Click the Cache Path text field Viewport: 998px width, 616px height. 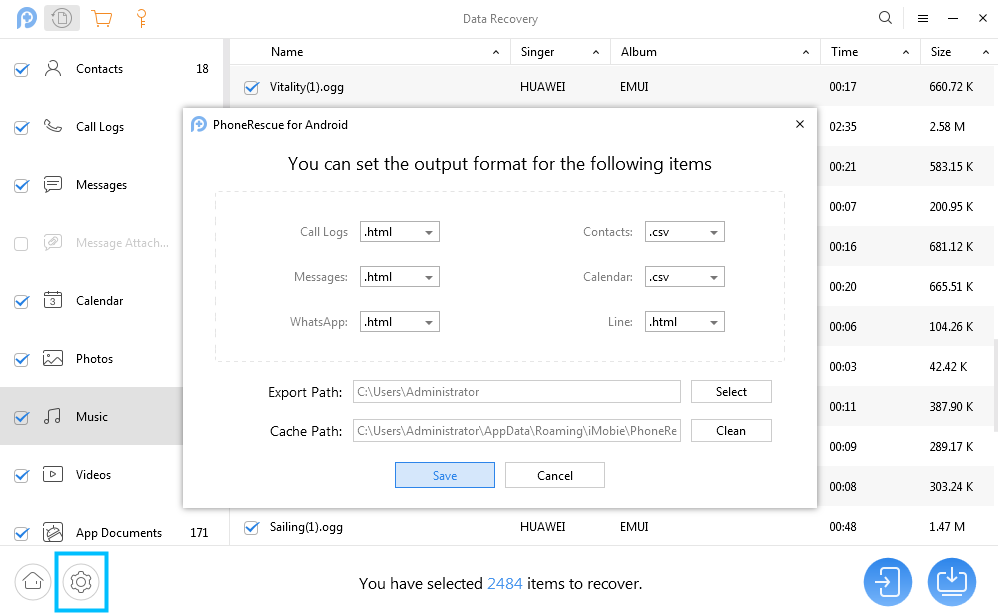517,431
